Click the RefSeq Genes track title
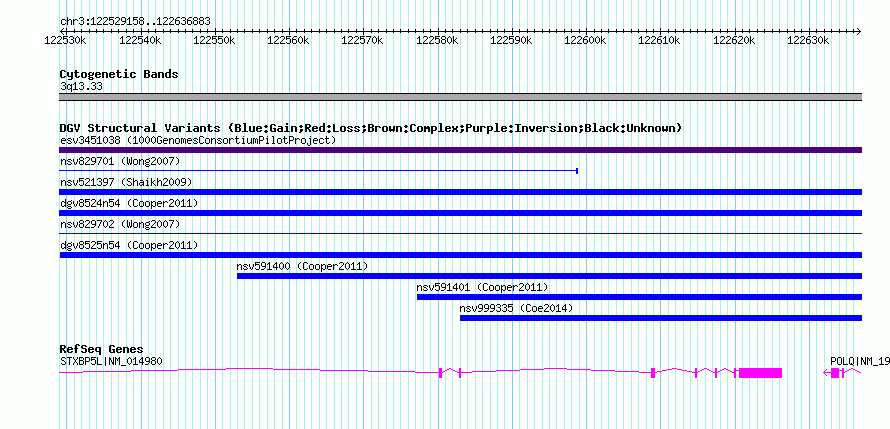Image resolution: width=890 pixels, height=429 pixels. (101, 349)
